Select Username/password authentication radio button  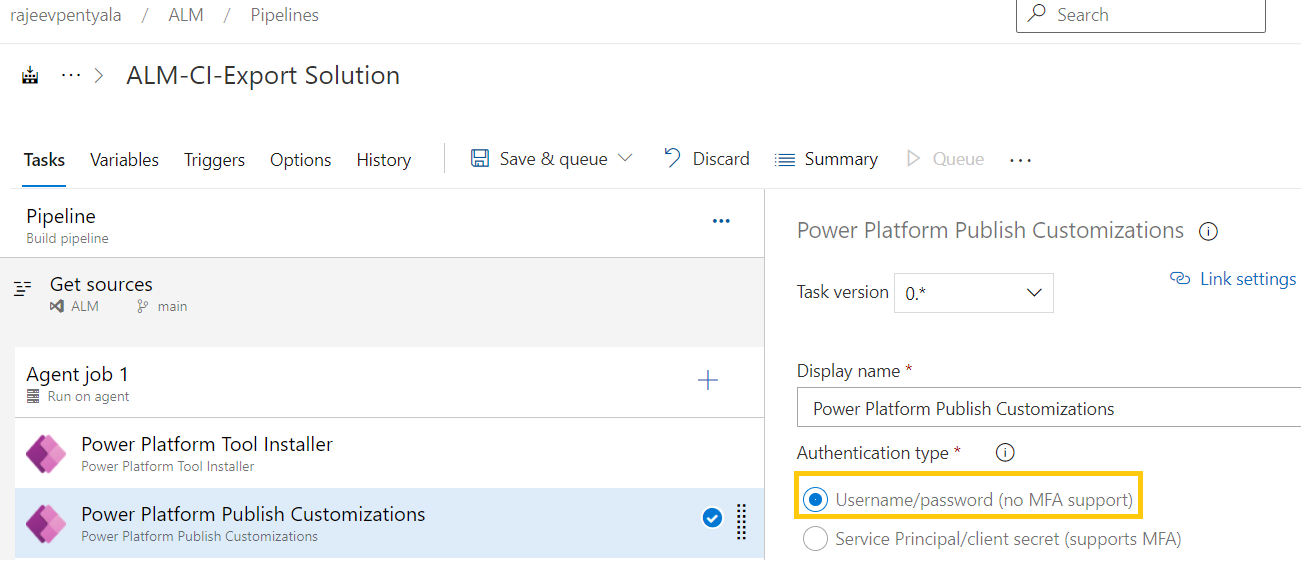point(816,499)
